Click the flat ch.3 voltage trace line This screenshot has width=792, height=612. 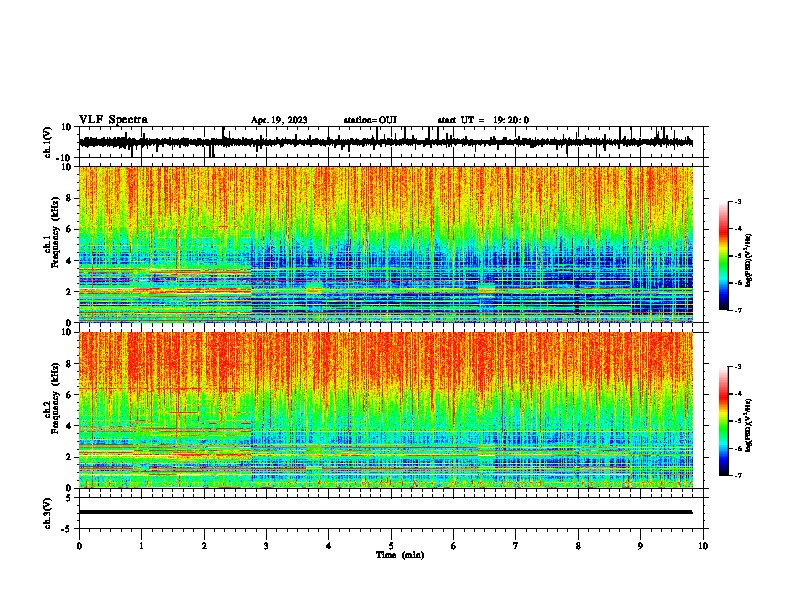(x=386, y=512)
